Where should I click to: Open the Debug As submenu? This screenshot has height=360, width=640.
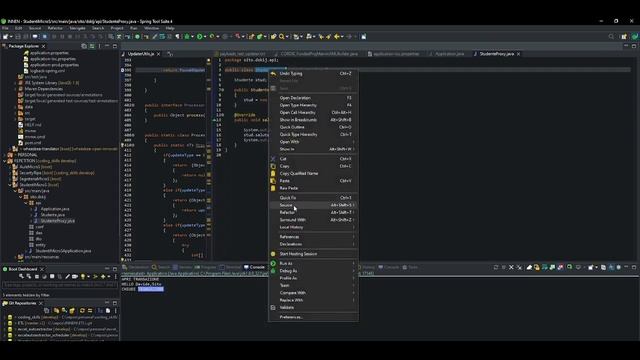pyautogui.click(x=313, y=271)
